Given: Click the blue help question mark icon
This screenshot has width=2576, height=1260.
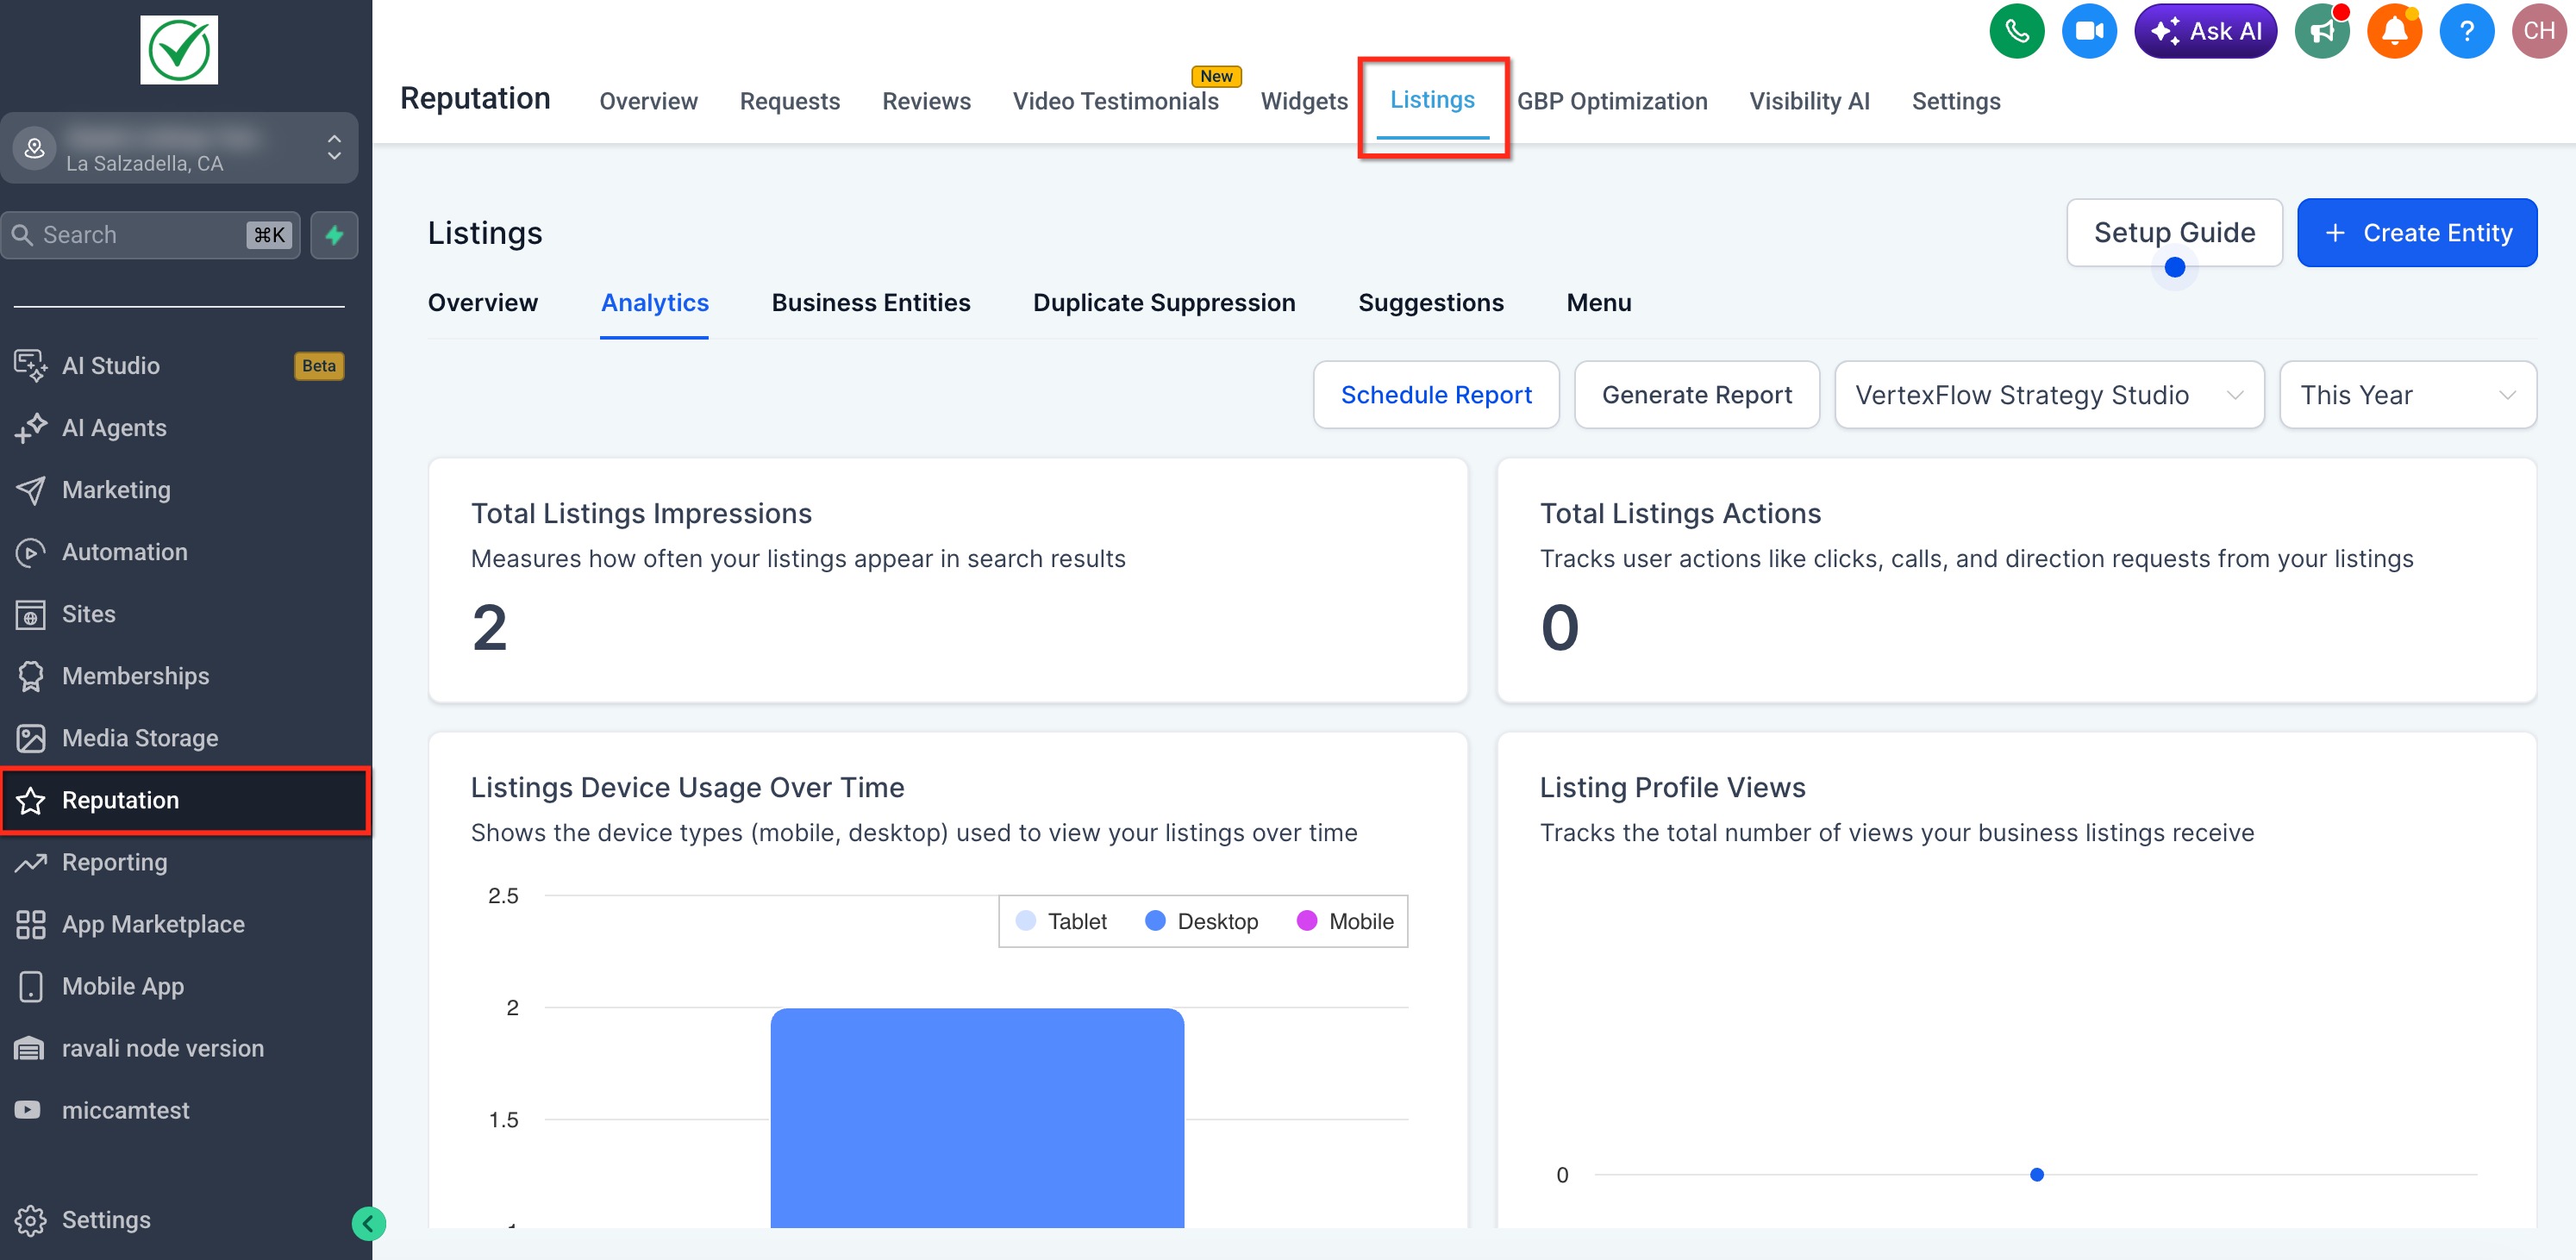Looking at the screenshot, I should 2466,31.
